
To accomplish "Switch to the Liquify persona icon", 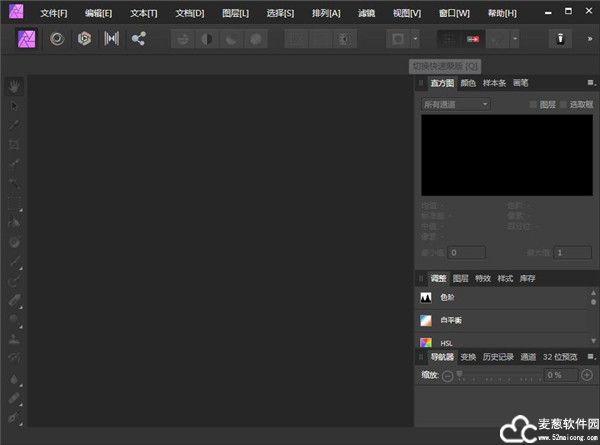I will [57, 38].
